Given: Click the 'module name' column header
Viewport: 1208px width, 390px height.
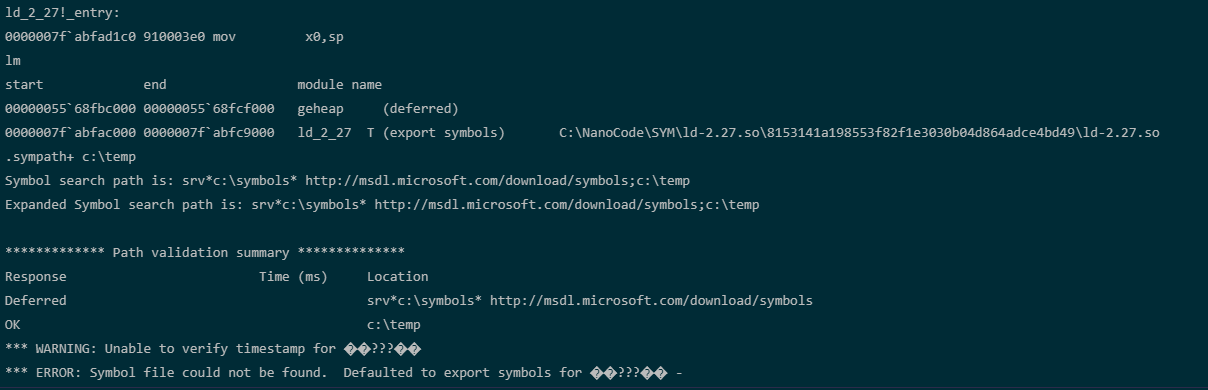Looking at the screenshot, I should point(339,85).
